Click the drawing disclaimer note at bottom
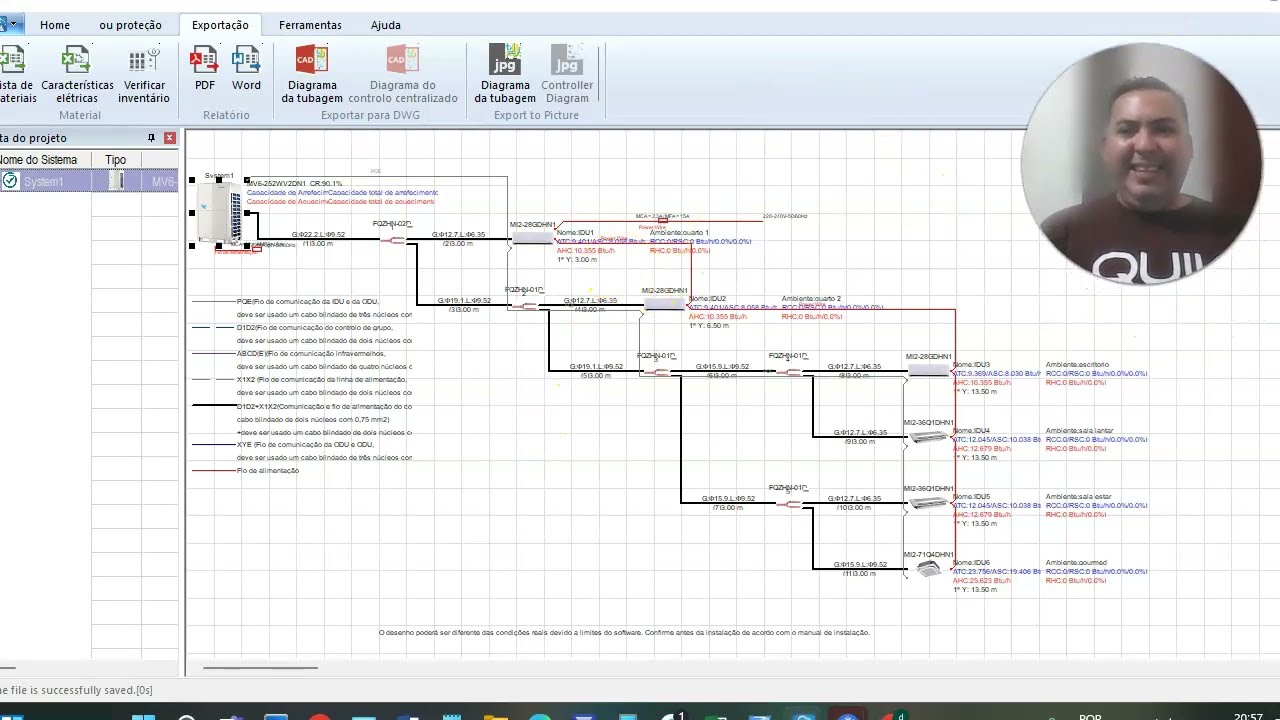The height and width of the screenshot is (720, 1280). pos(624,632)
